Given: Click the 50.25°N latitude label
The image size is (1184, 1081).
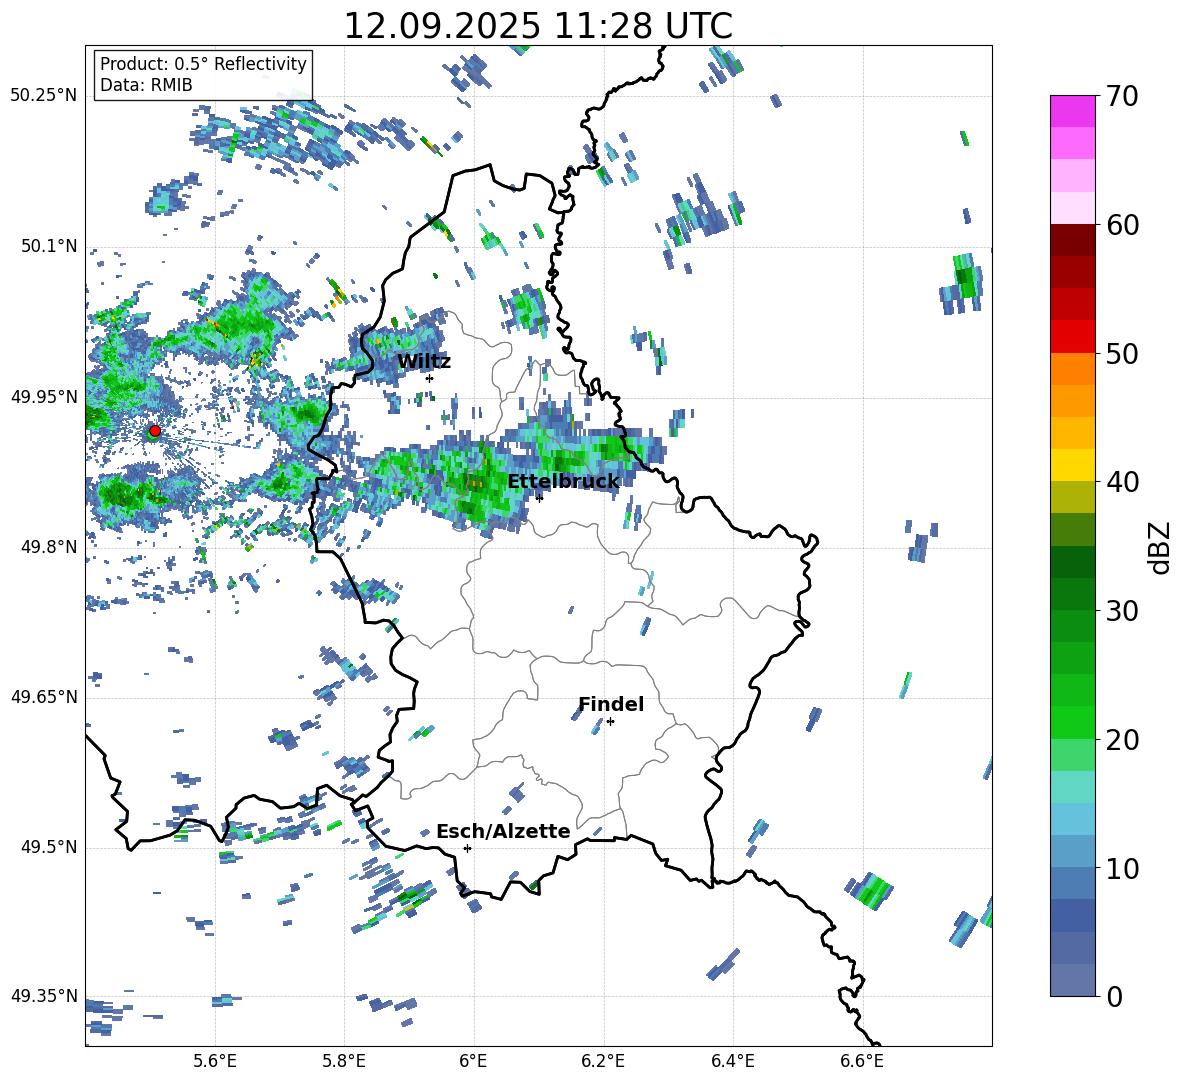Looking at the screenshot, I should pos(44,96).
